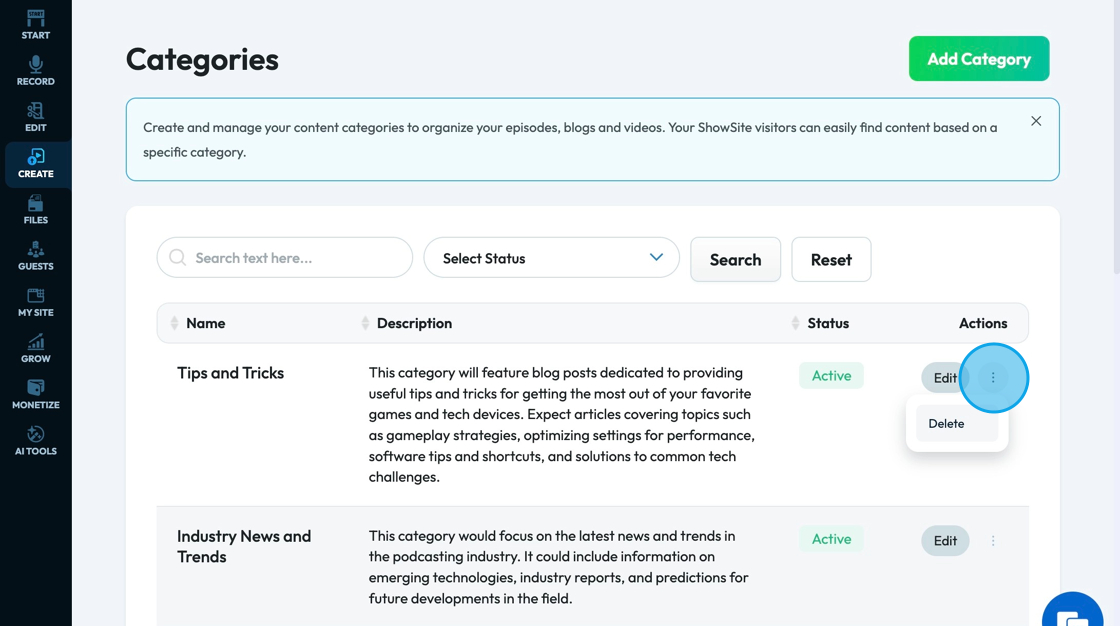This screenshot has height=626, width=1120.
Task: Open the Files sidebar section
Action: (x=35, y=210)
